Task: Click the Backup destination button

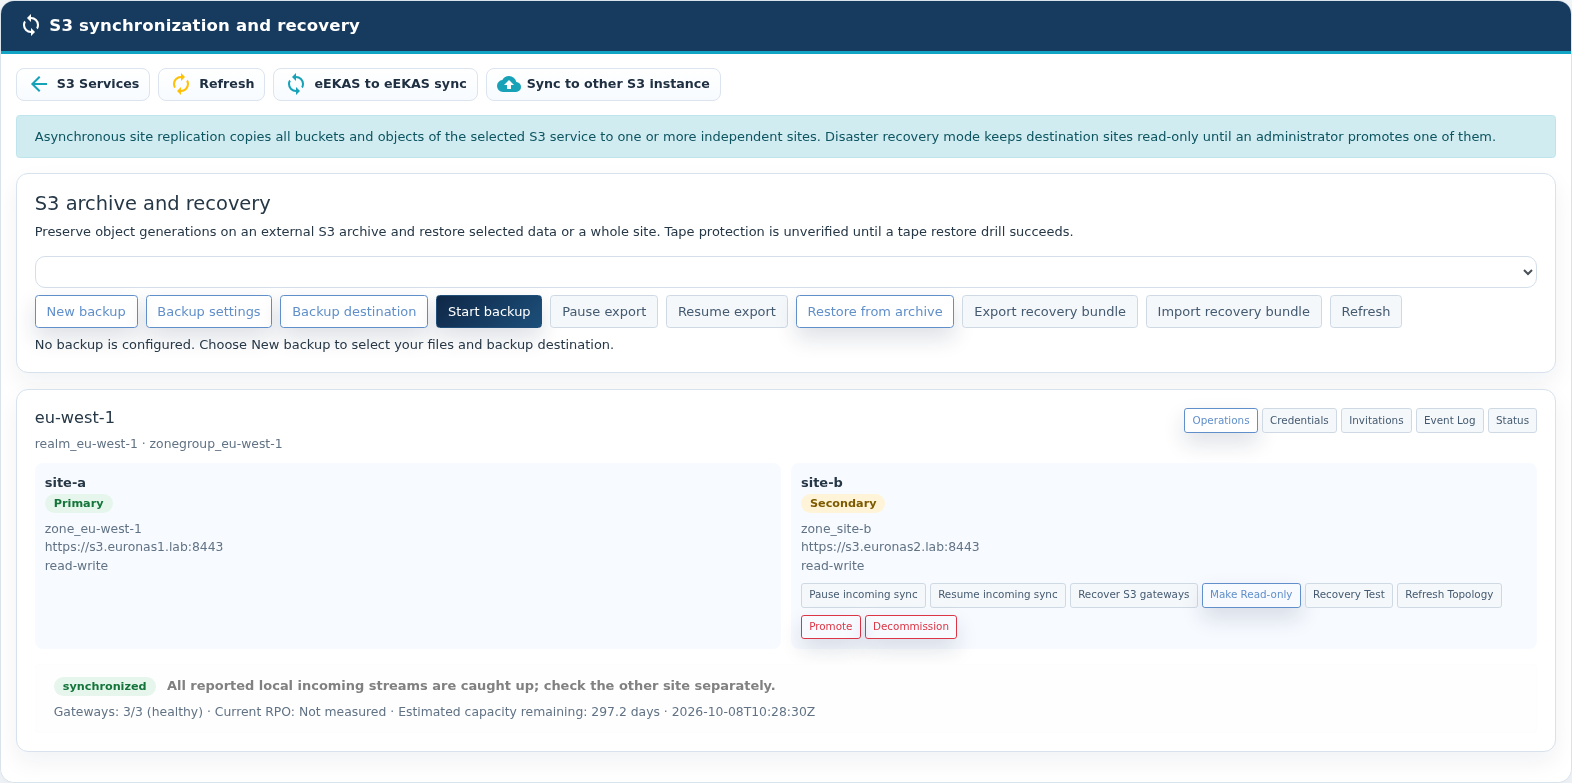Action: [354, 312]
